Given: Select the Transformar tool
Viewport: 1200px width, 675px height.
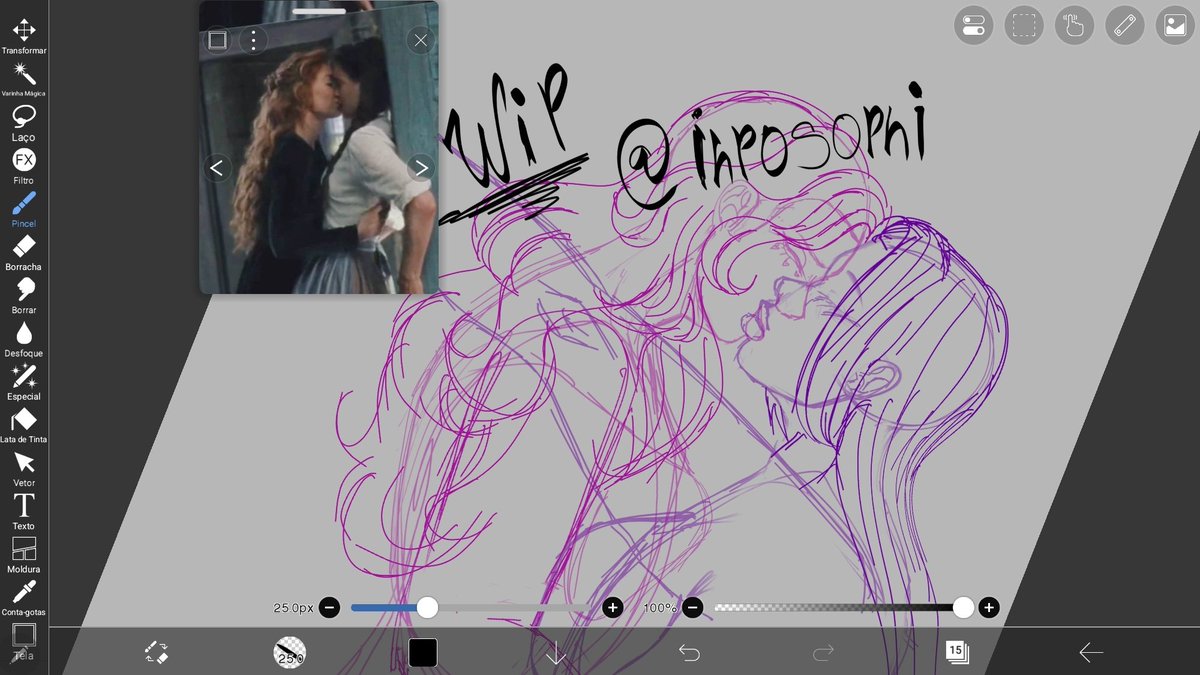Looking at the screenshot, I should [24, 36].
